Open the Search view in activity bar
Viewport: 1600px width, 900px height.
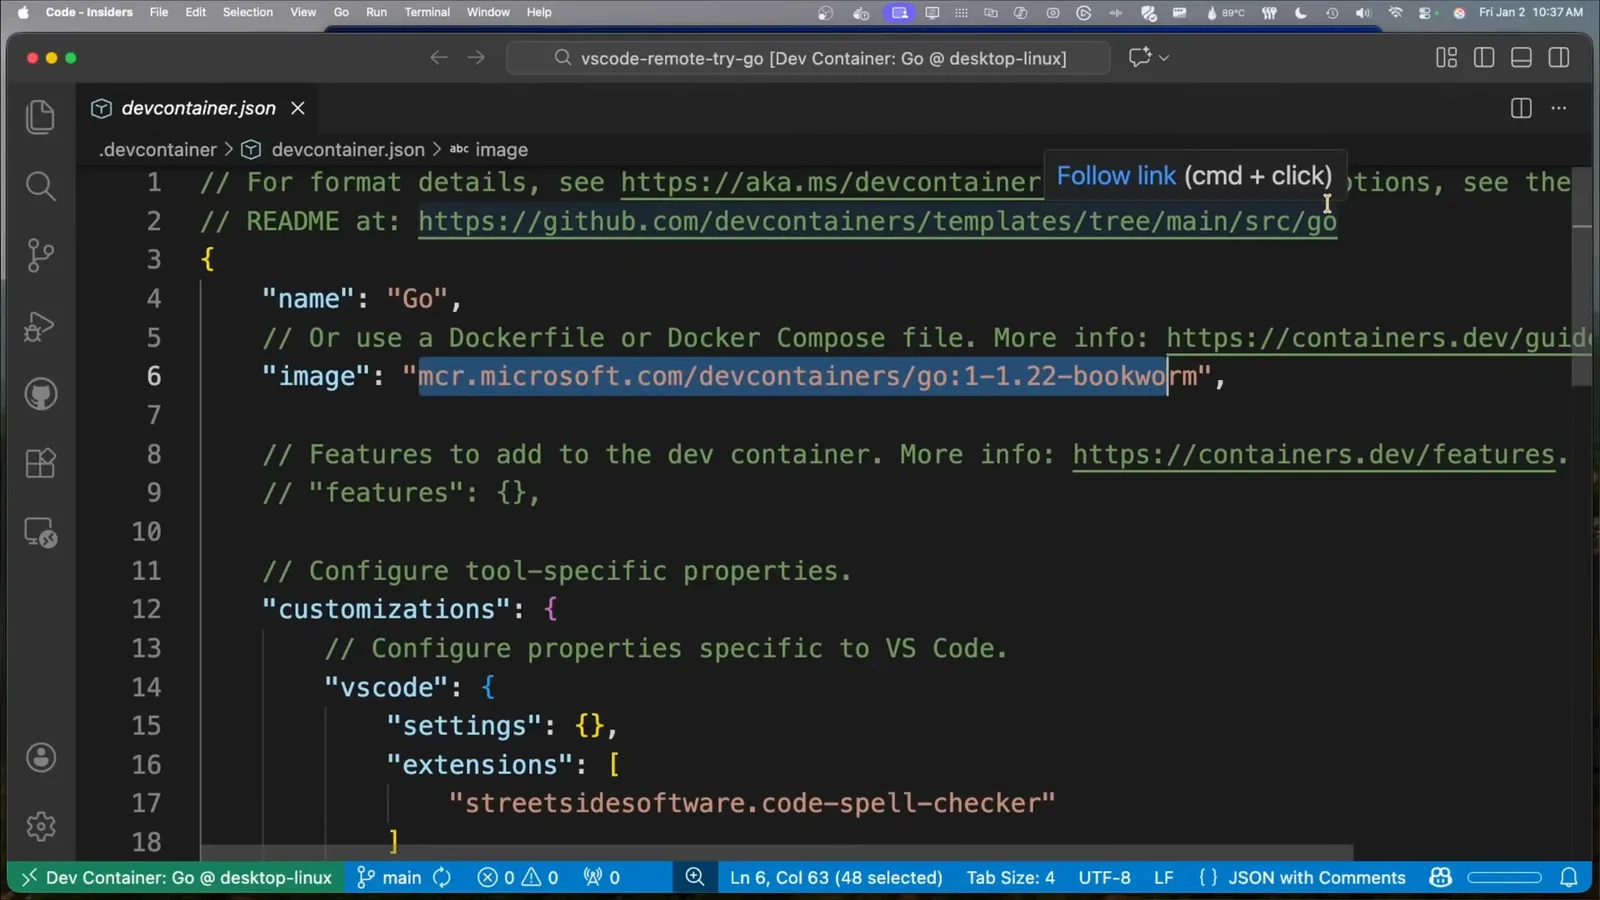click(40, 186)
